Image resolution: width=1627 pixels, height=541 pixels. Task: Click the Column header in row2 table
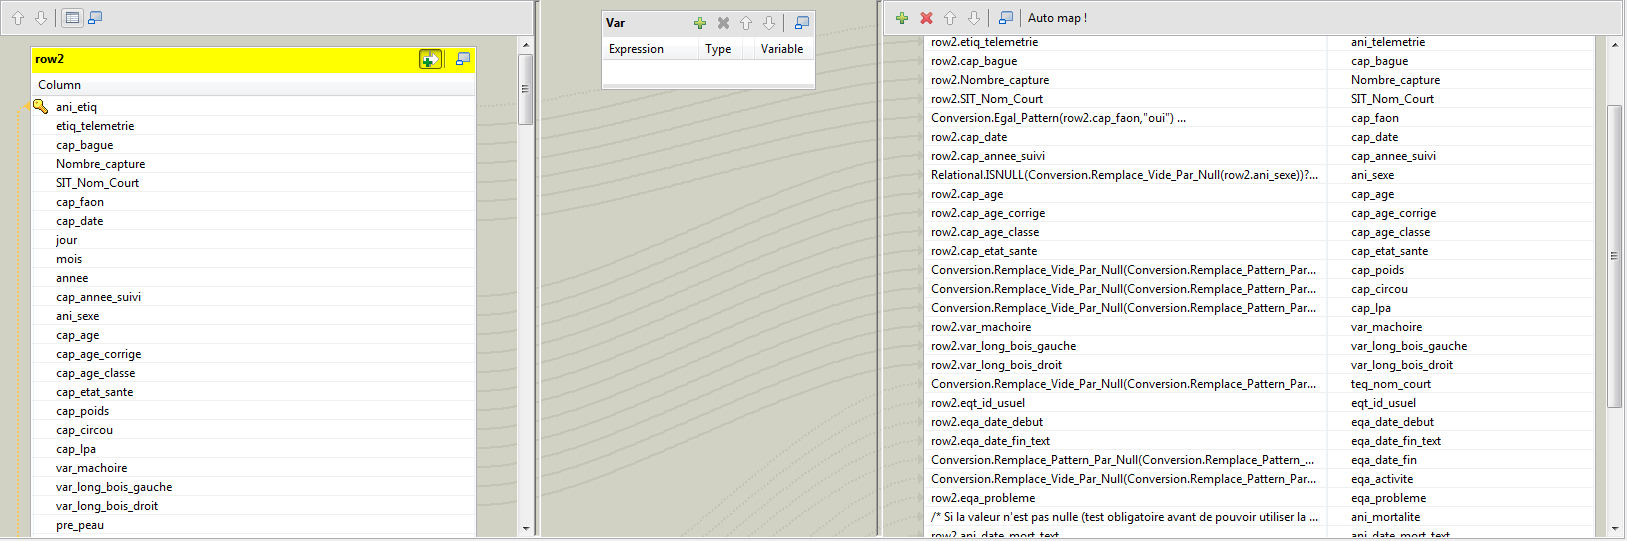click(x=60, y=85)
